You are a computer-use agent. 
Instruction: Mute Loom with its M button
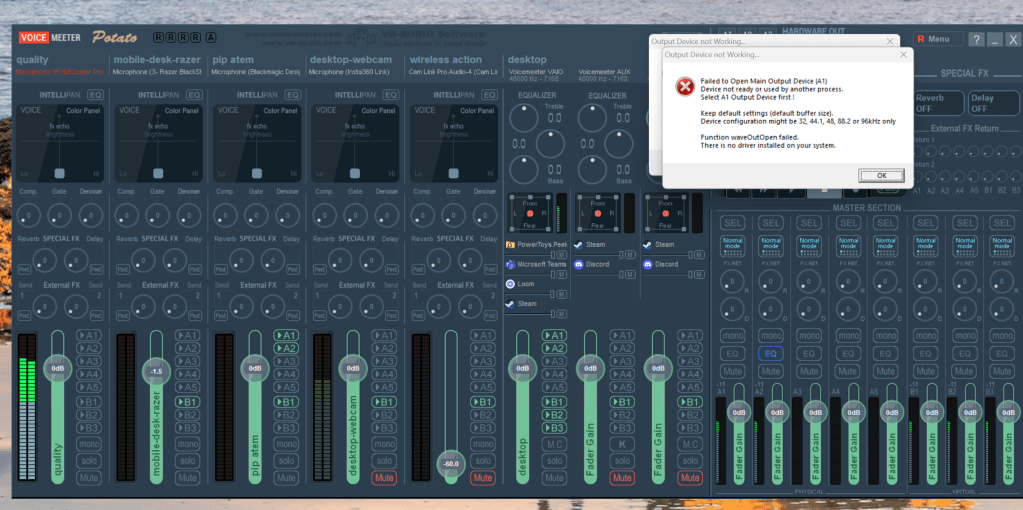point(561,294)
